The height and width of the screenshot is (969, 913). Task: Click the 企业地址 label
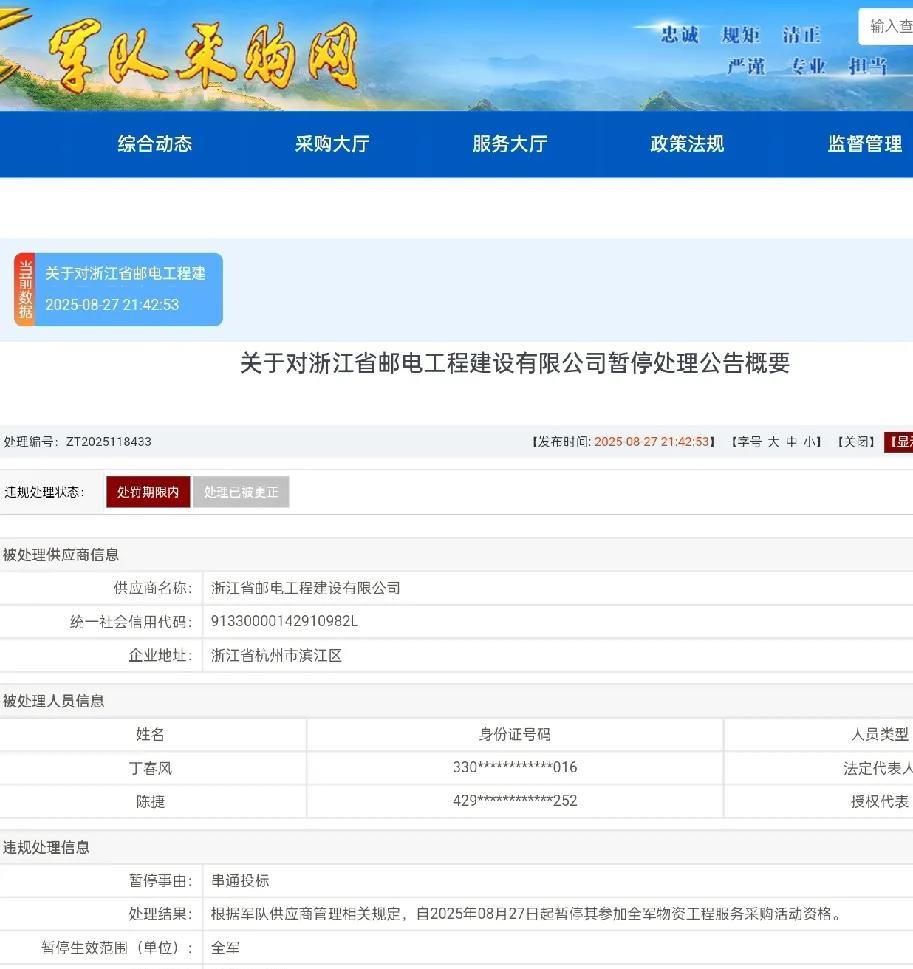(x=160, y=655)
